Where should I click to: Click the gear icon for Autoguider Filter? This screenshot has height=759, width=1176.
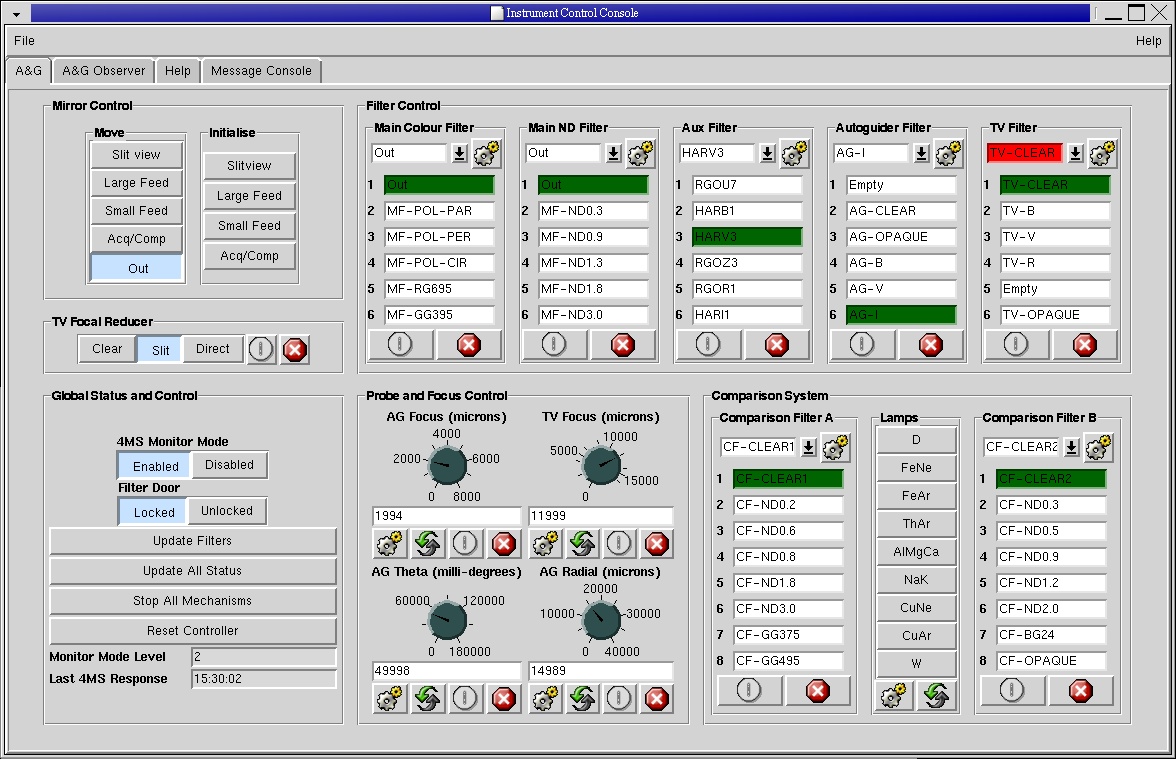tap(949, 153)
